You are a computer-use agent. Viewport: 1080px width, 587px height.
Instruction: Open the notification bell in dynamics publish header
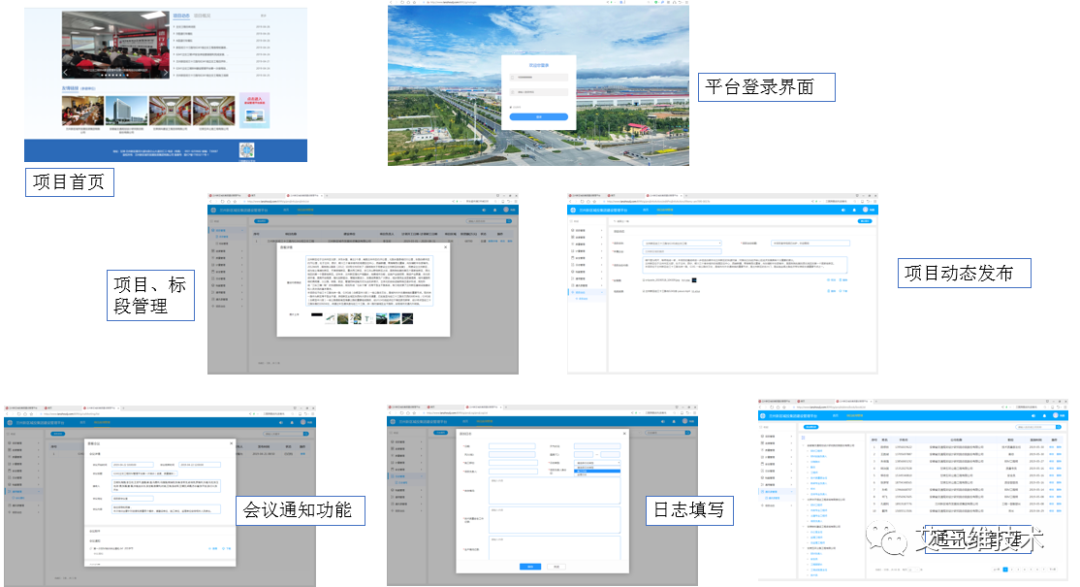[x=854, y=209]
